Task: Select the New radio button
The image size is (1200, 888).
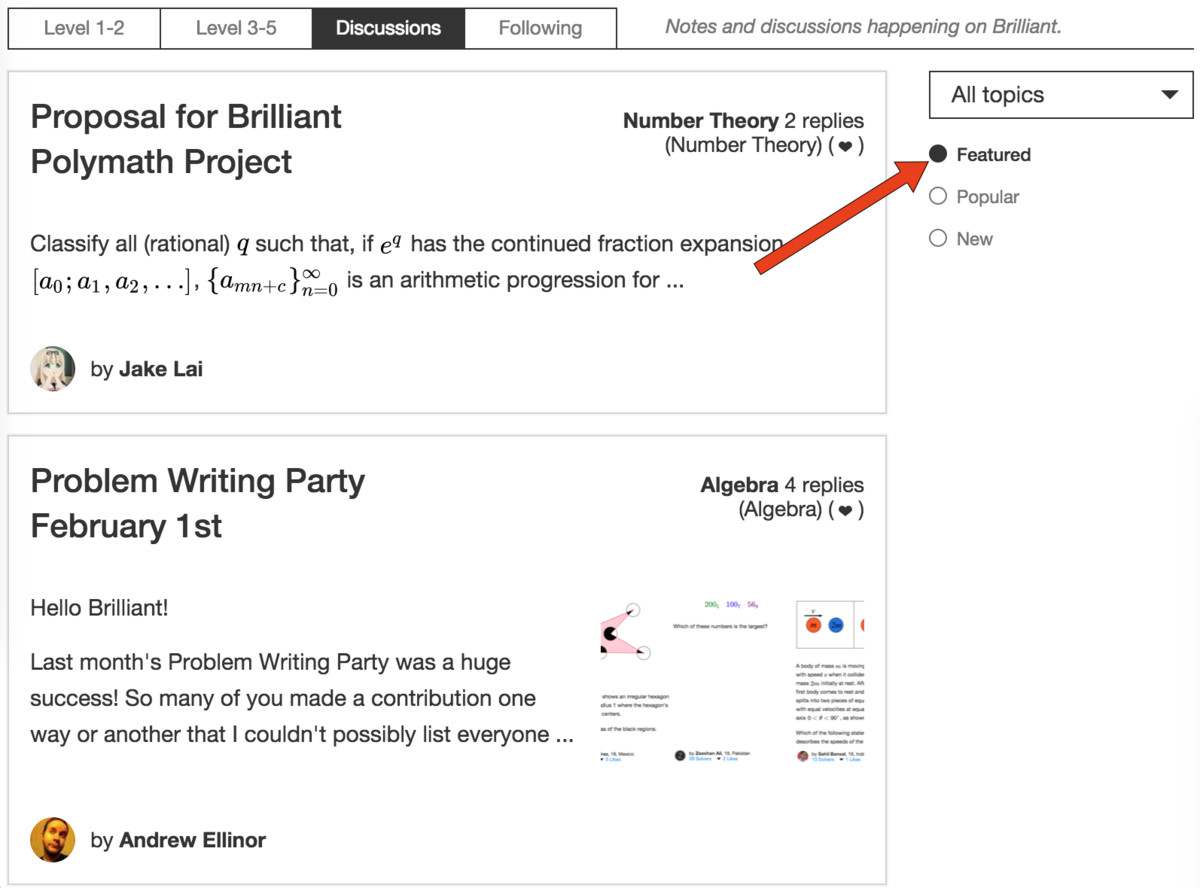Action: pos(938,238)
